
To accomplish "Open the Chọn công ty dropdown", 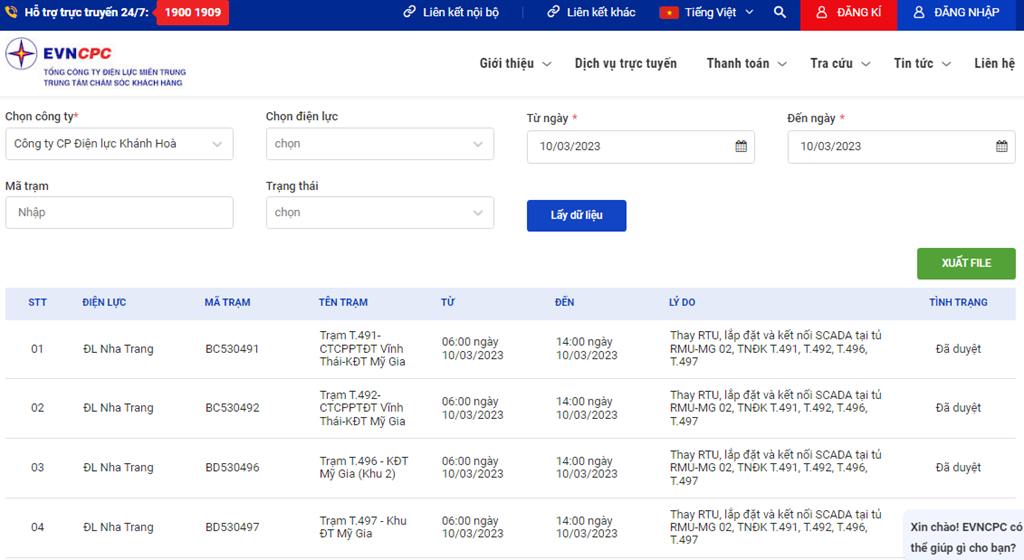I will point(119,144).
